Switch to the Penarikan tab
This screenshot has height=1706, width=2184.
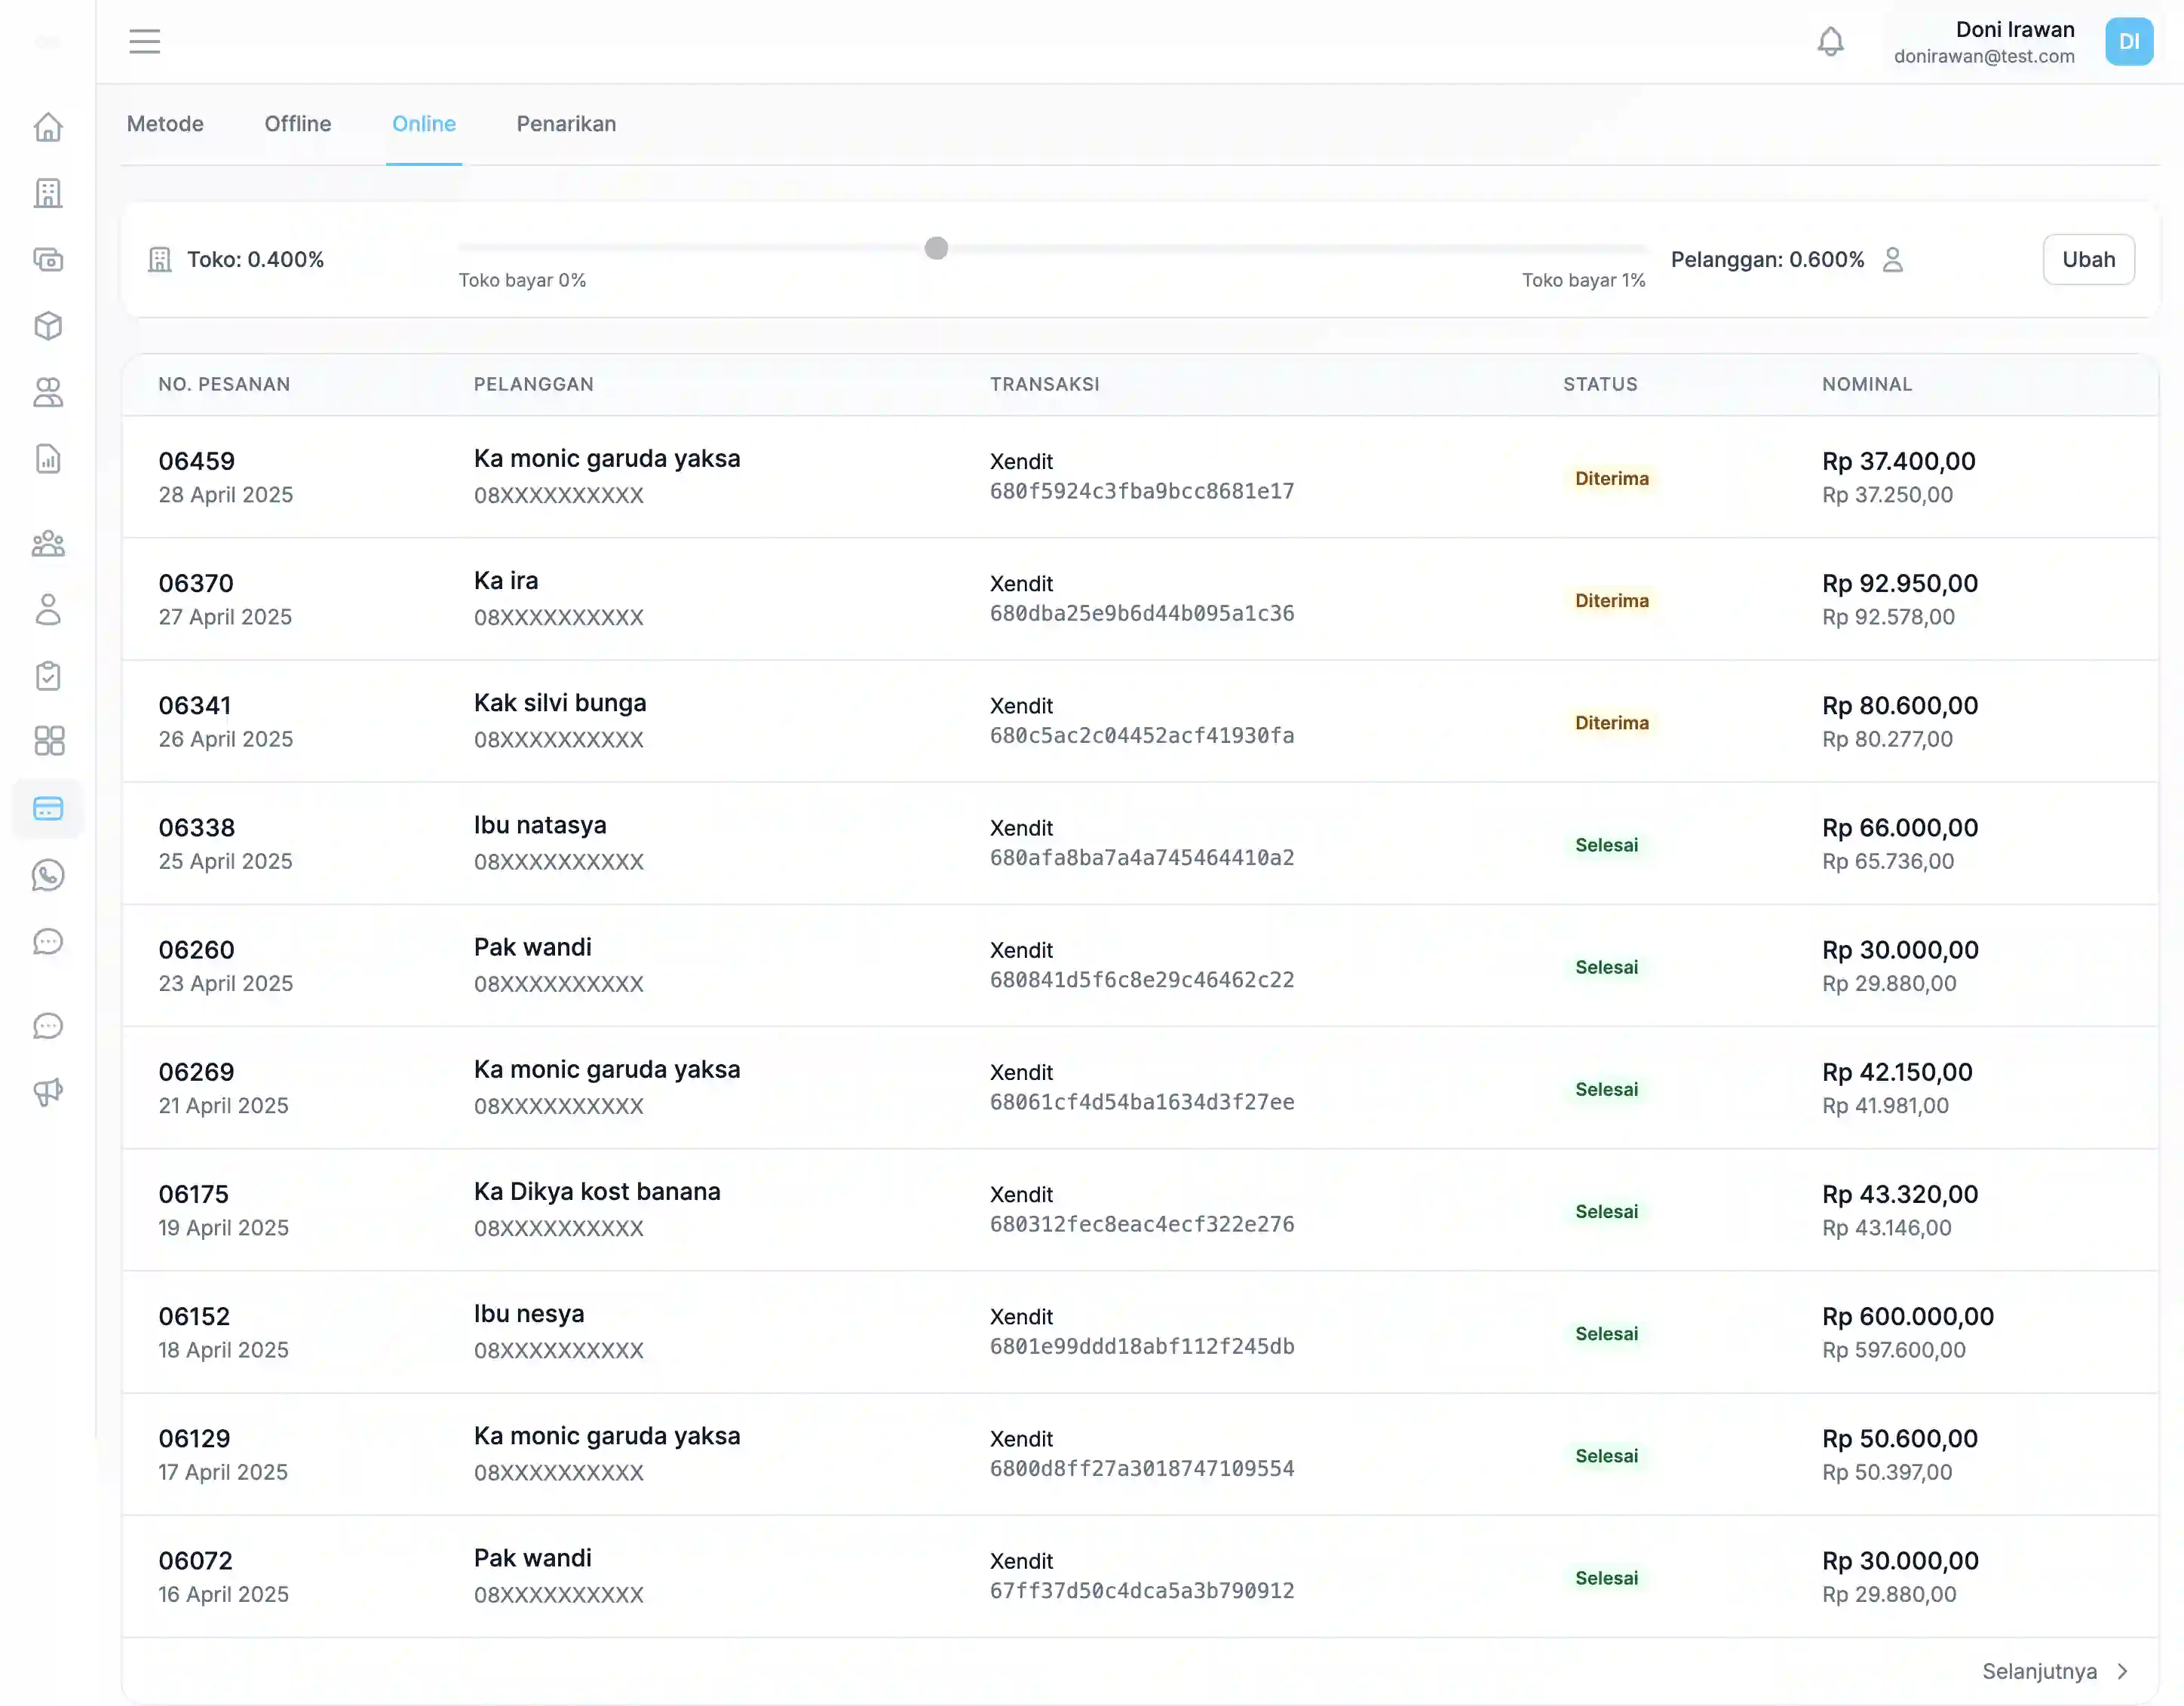[566, 124]
